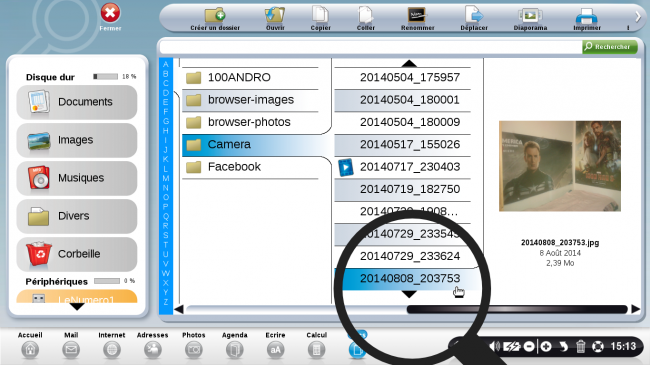Expand sidebar list with bottom down arrow
The image size is (650, 365).
[x=77, y=307]
